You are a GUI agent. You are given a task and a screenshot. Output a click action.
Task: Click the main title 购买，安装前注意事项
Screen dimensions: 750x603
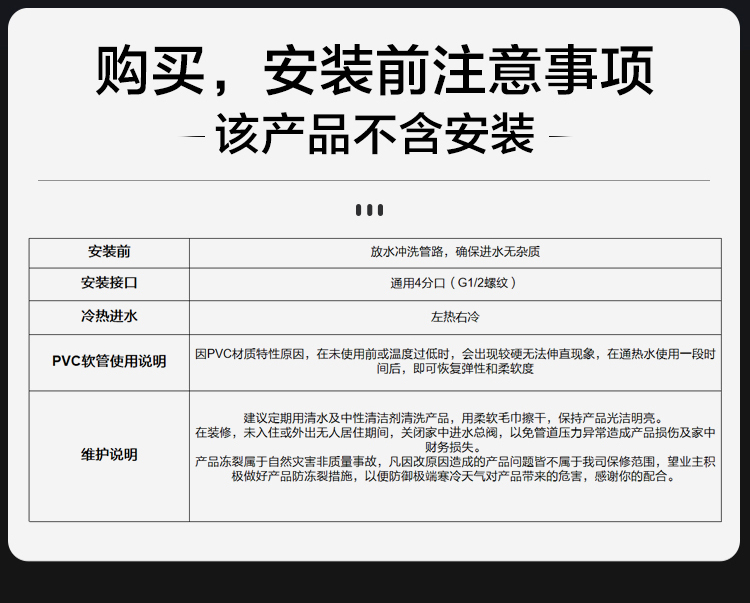click(375, 72)
